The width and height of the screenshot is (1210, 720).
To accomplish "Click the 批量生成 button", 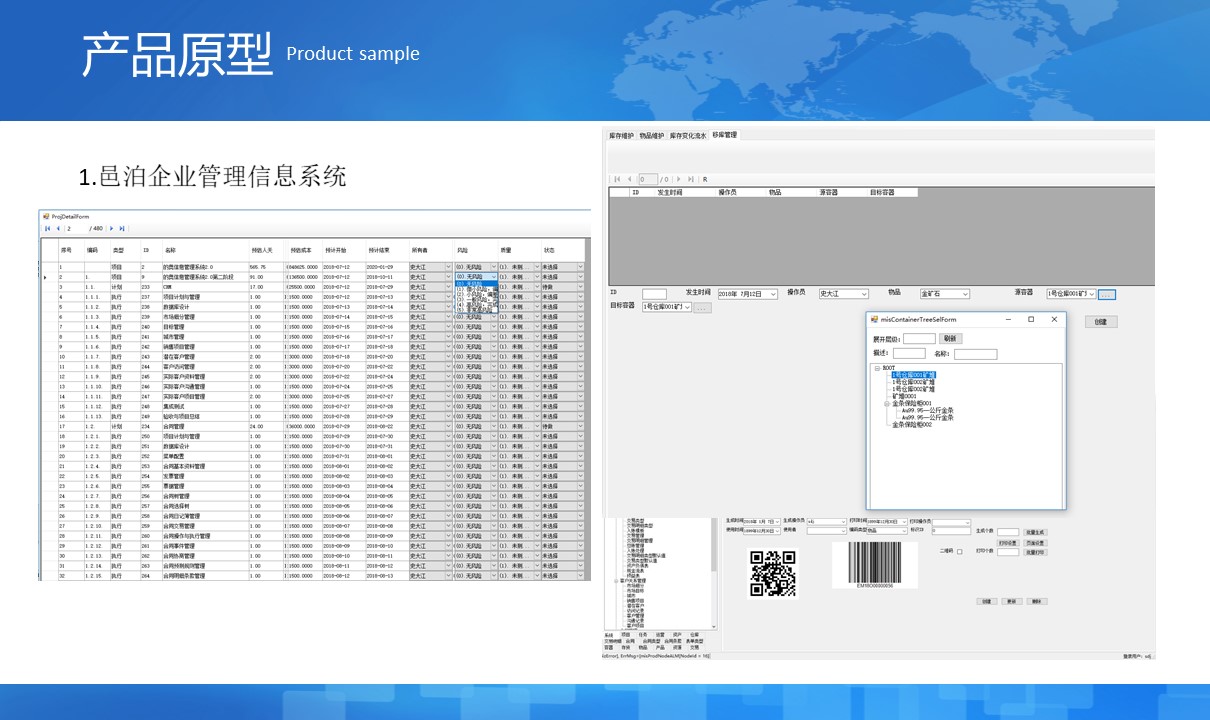I will point(1035,532).
